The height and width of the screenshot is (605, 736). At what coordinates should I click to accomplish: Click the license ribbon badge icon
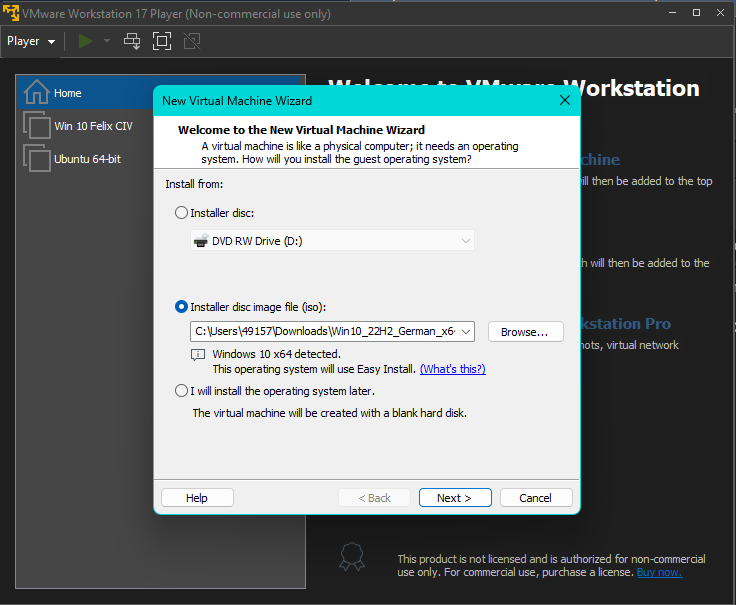[352, 557]
